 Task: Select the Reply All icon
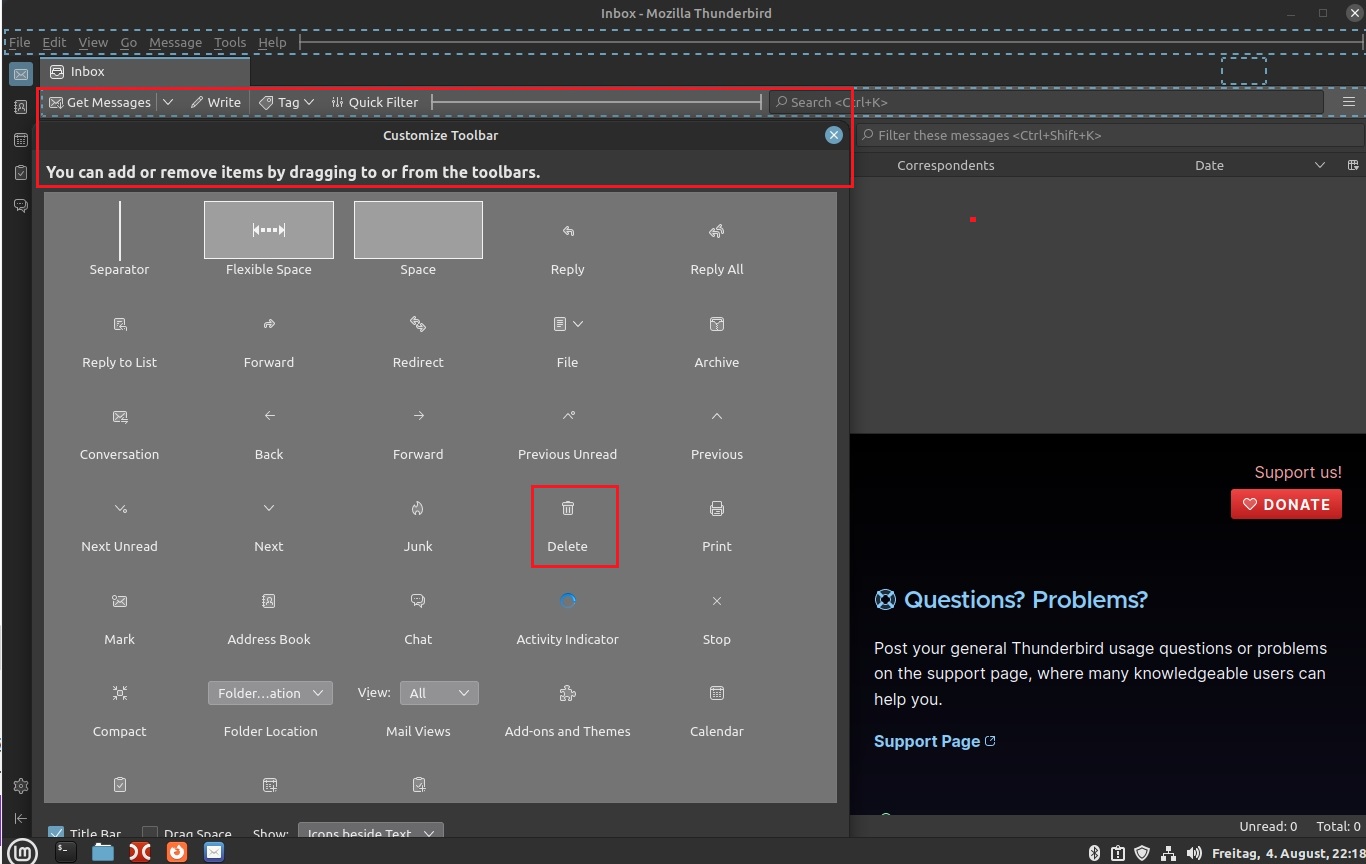(x=716, y=232)
